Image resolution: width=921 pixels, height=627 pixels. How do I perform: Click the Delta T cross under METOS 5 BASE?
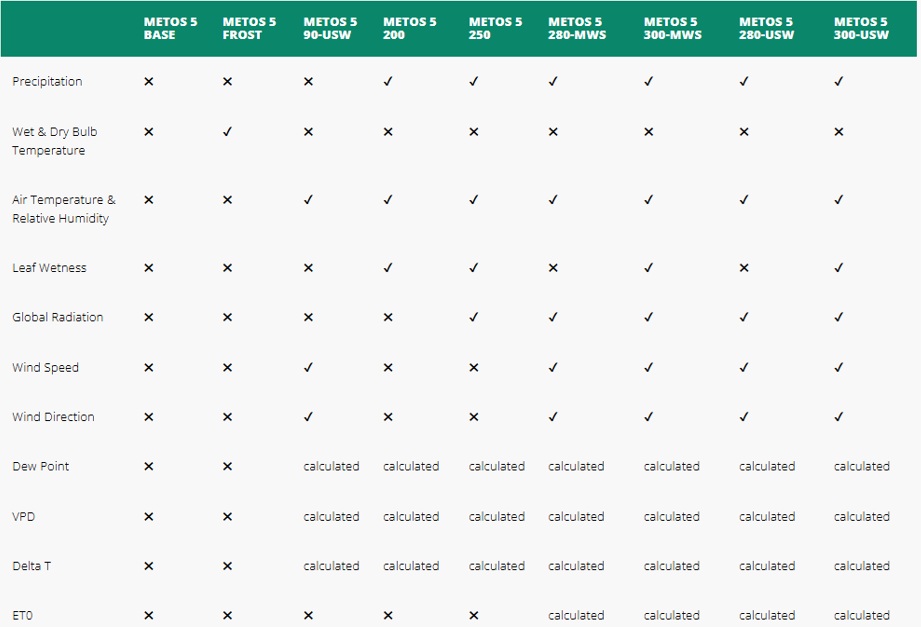click(x=149, y=566)
